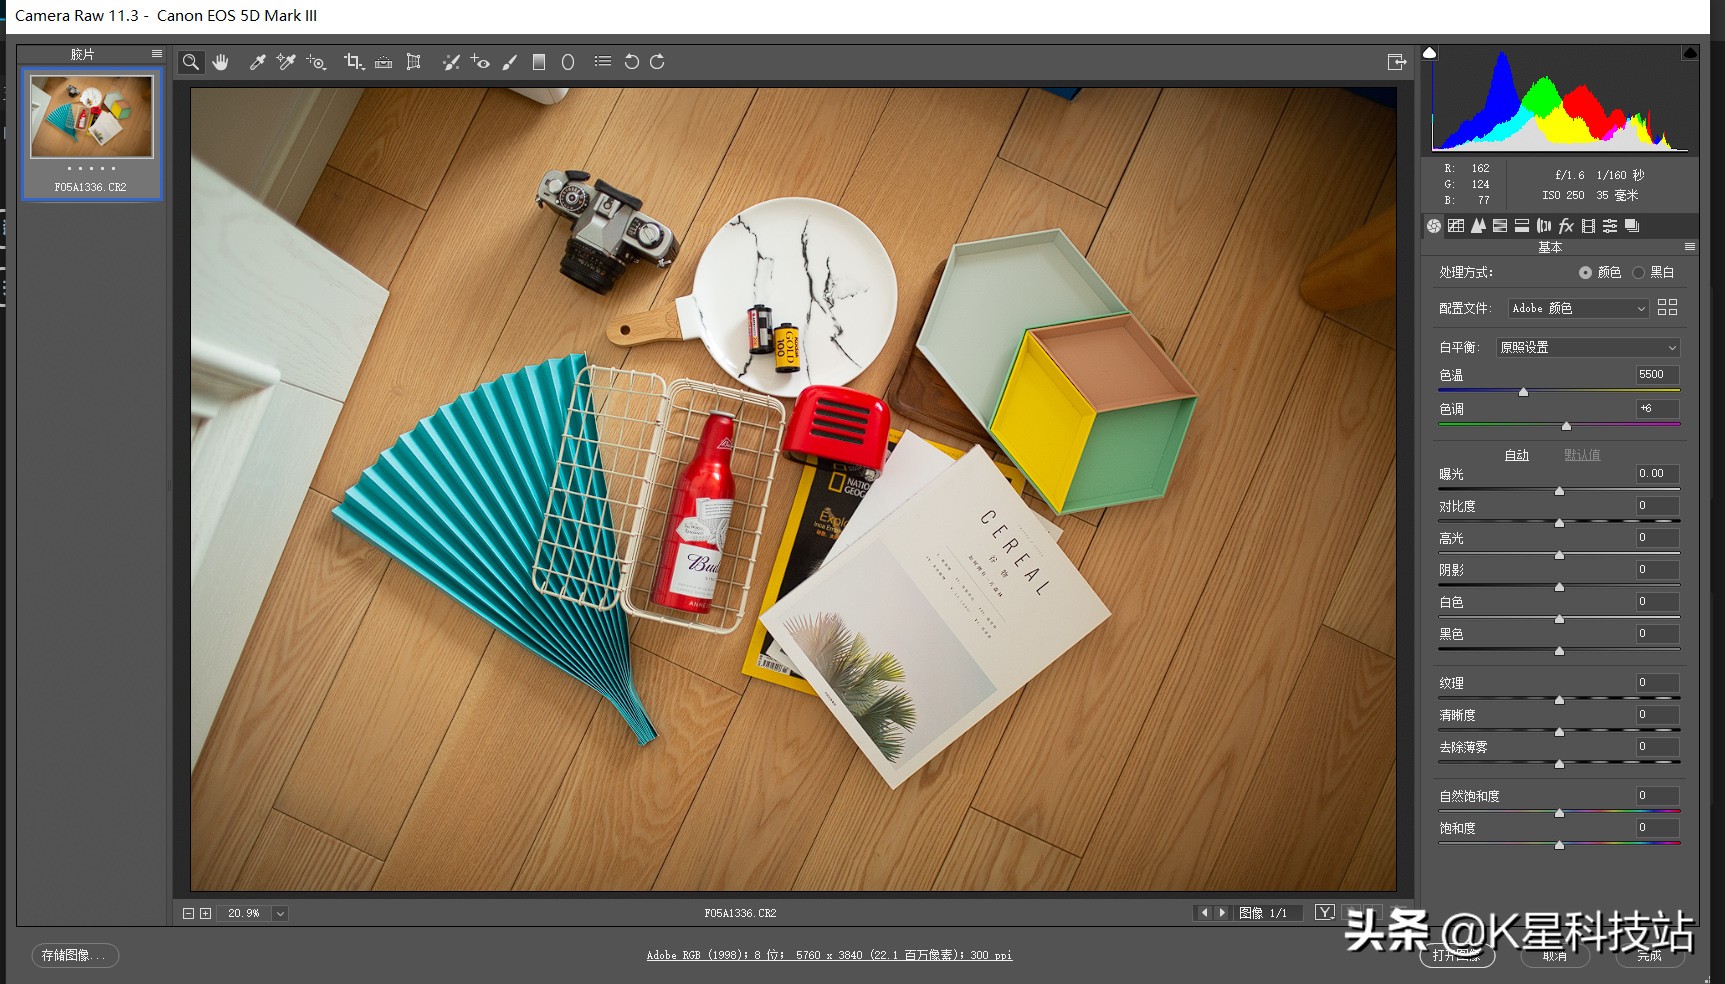Toggle the highlight clipping warning in histogram
The height and width of the screenshot is (984, 1725).
coord(1689,53)
